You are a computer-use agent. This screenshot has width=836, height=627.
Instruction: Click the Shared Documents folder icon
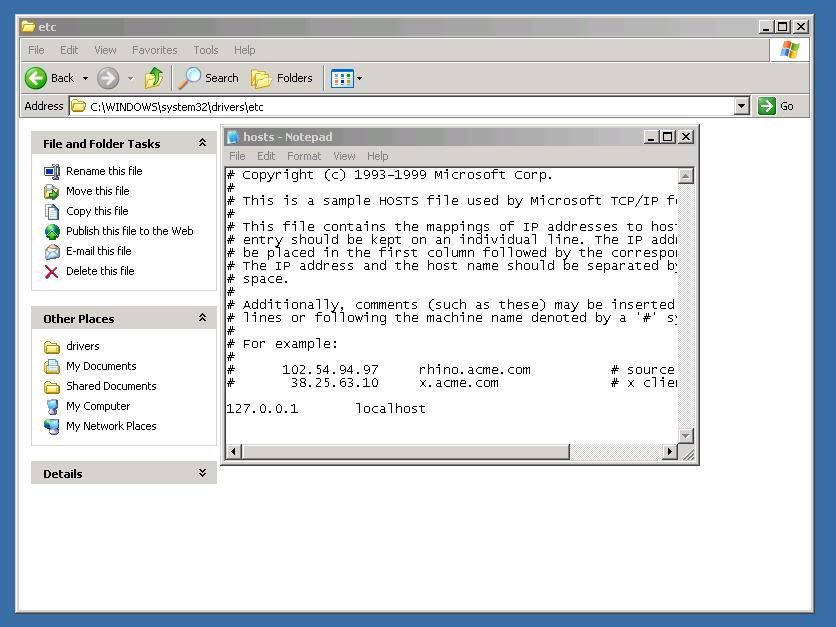click(x=52, y=387)
